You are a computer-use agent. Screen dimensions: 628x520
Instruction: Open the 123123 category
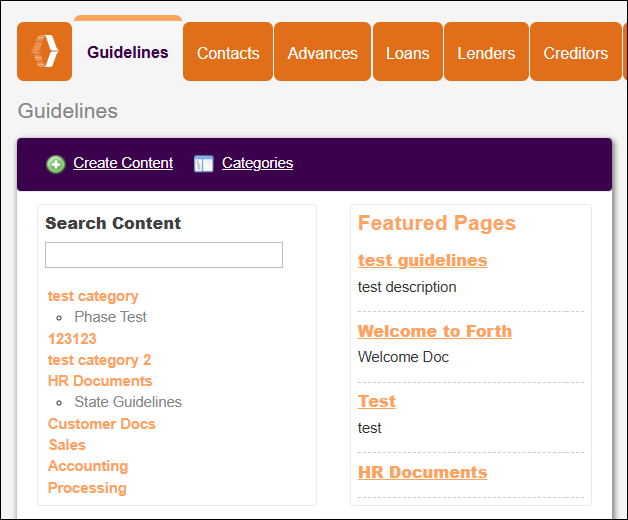pyautogui.click(x=72, y=339)
